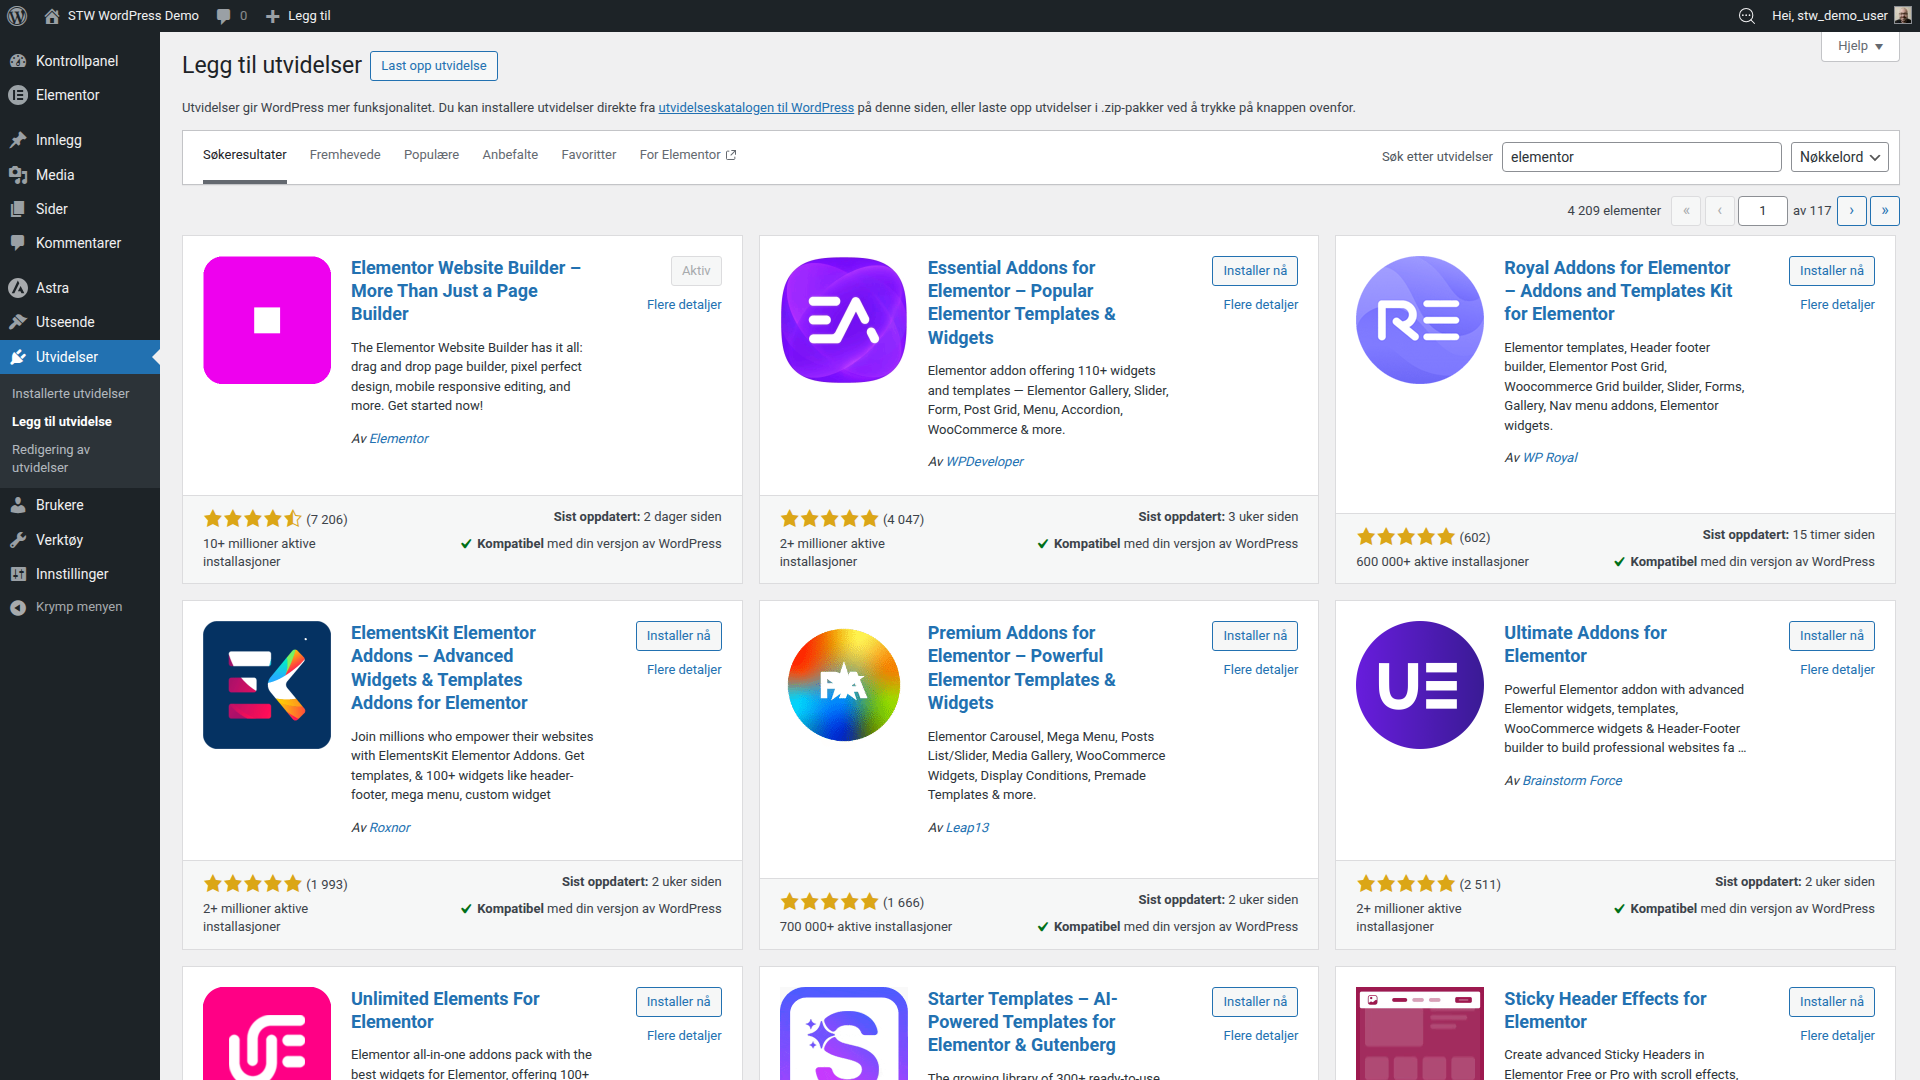
Task: Click Last opp utvidelse button
Action: pyautogui.click(x=434, y=66)
